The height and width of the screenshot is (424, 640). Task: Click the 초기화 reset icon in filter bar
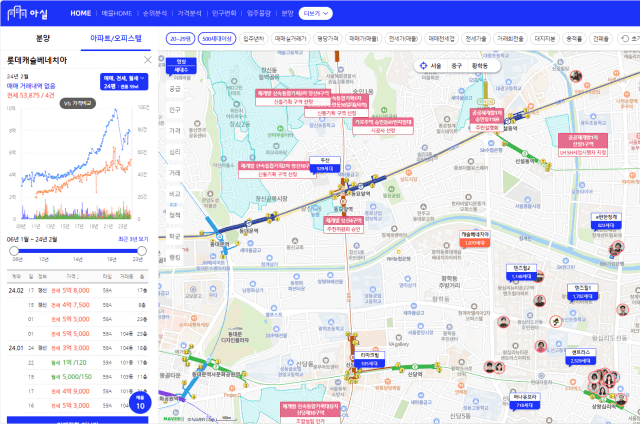(x=625, y=38)
